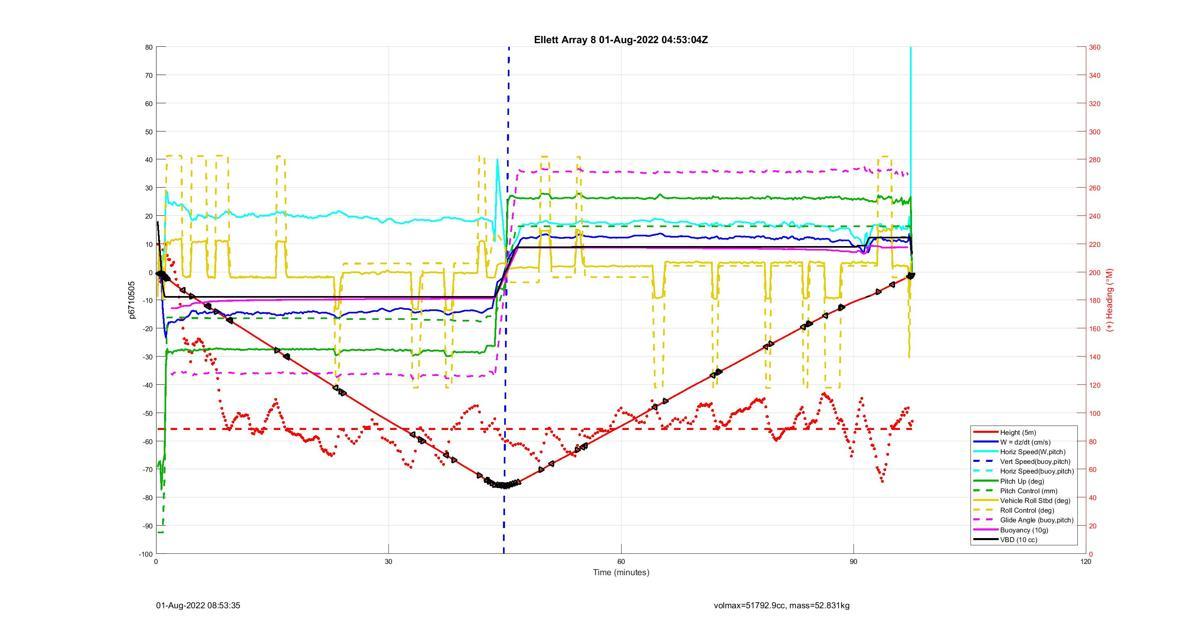Screen dimensions: 1200x622
Task: Click the black VBD line swatch in legend
Action: [985, 540]
